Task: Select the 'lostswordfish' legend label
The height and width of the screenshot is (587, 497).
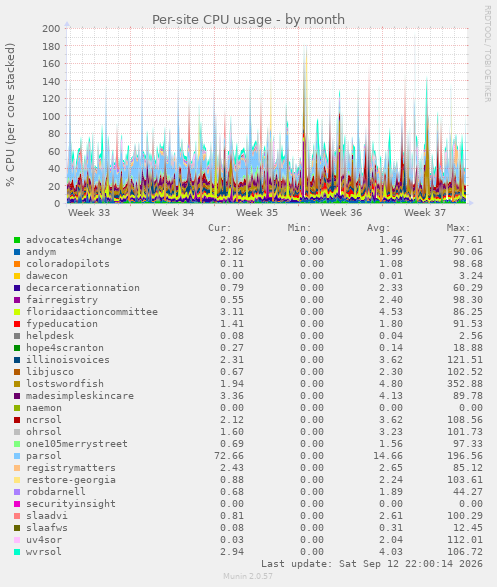Action: click(65, 384)
